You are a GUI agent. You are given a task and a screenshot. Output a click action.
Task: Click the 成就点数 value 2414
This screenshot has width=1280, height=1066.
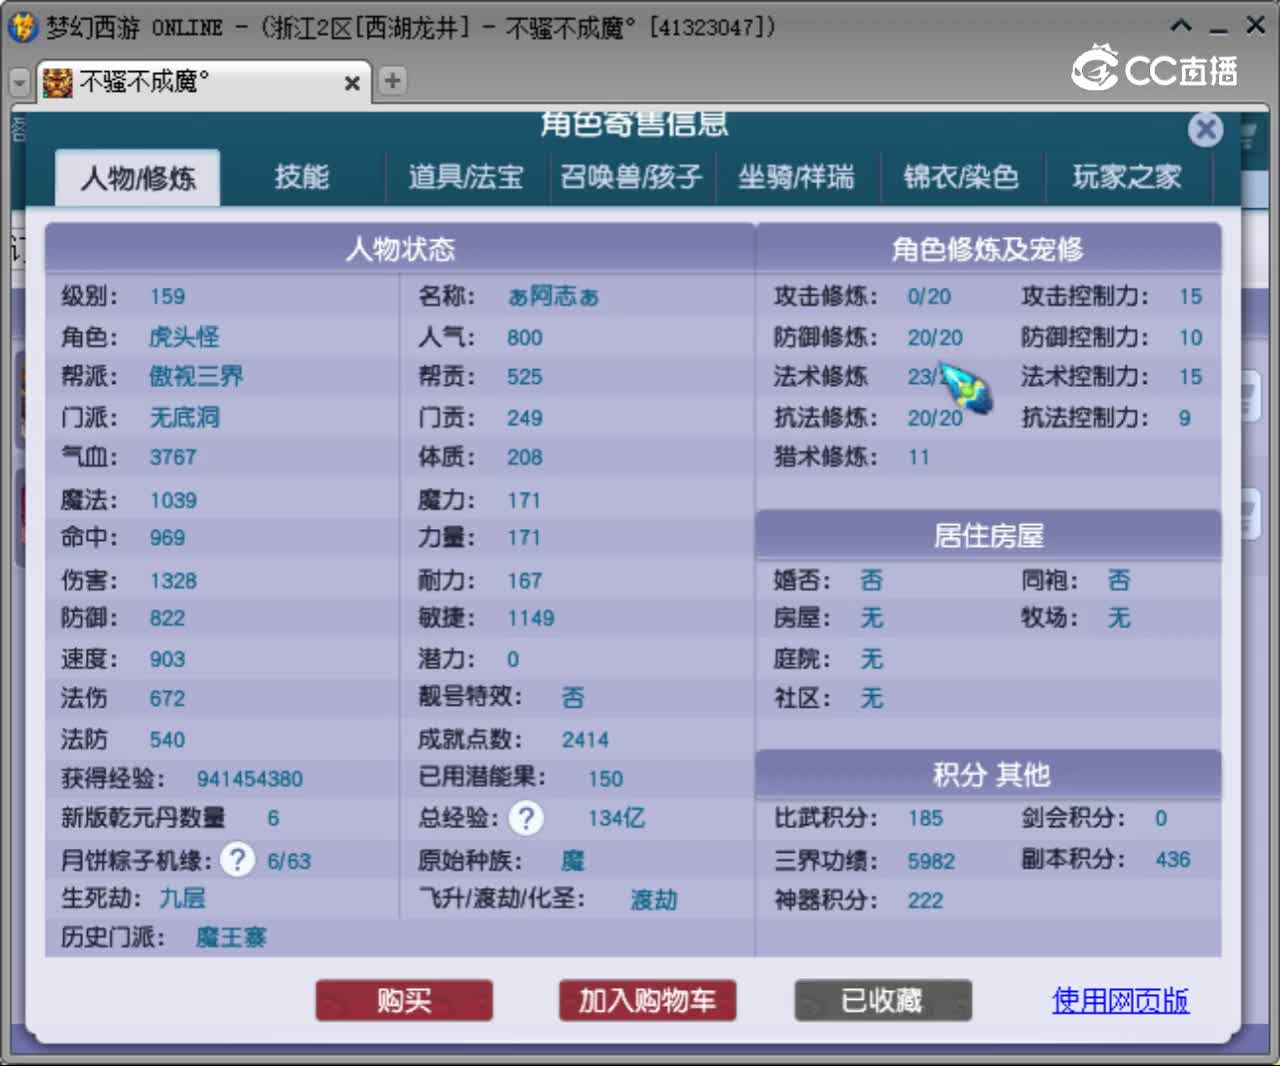tap(585, 739)
